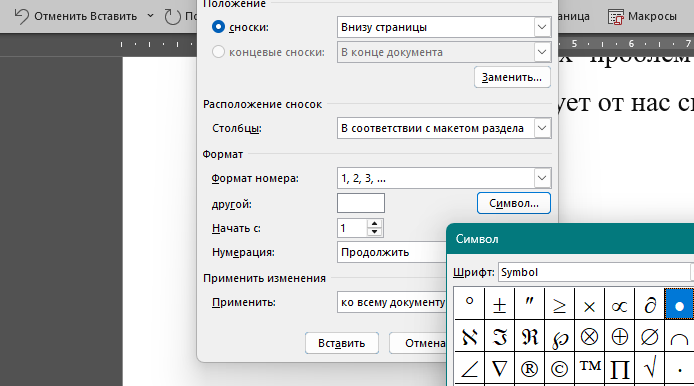Select the copyright symbol ©

coord(559,368)
